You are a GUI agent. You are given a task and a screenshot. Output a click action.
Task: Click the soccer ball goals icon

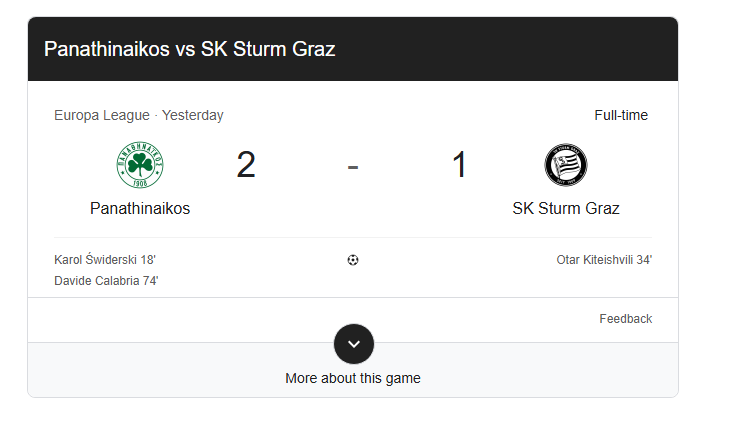(x=353, y=260)
